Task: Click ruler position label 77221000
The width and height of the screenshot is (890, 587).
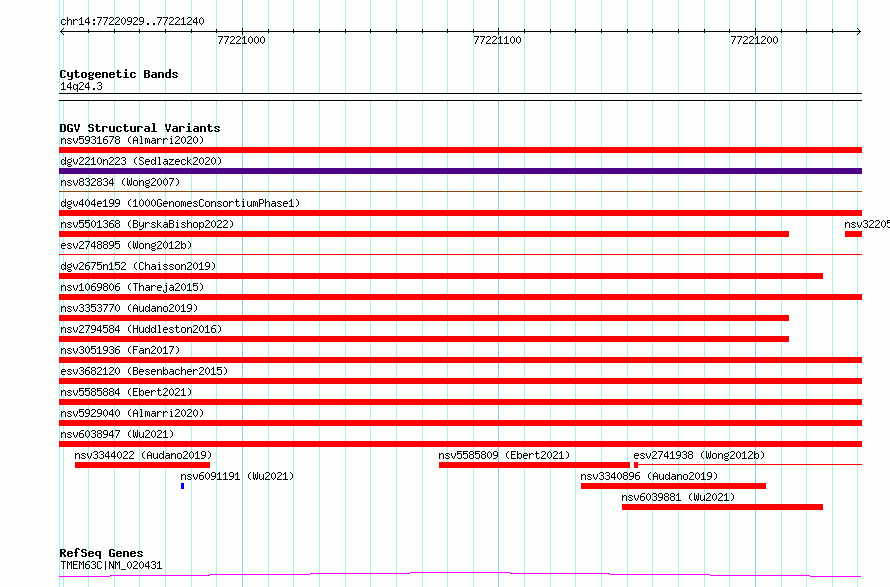Action: point(241,40)
